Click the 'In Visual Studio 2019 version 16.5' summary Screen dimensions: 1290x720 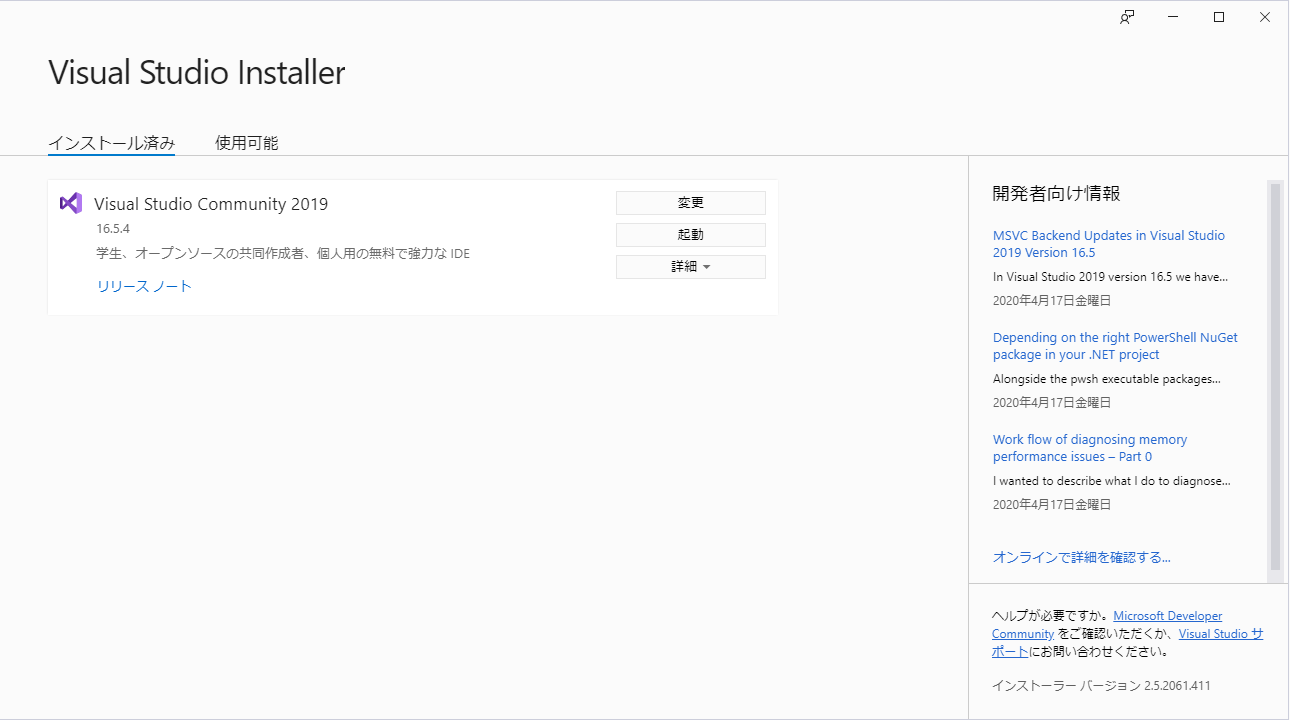click(x=1110, y=277)
